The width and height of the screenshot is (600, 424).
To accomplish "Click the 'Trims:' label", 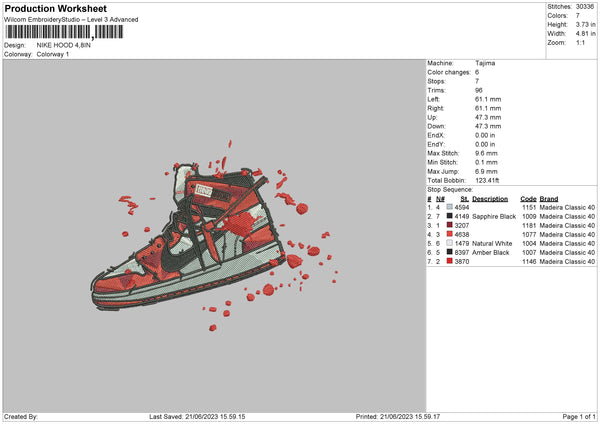I will (x=437, y=90).
